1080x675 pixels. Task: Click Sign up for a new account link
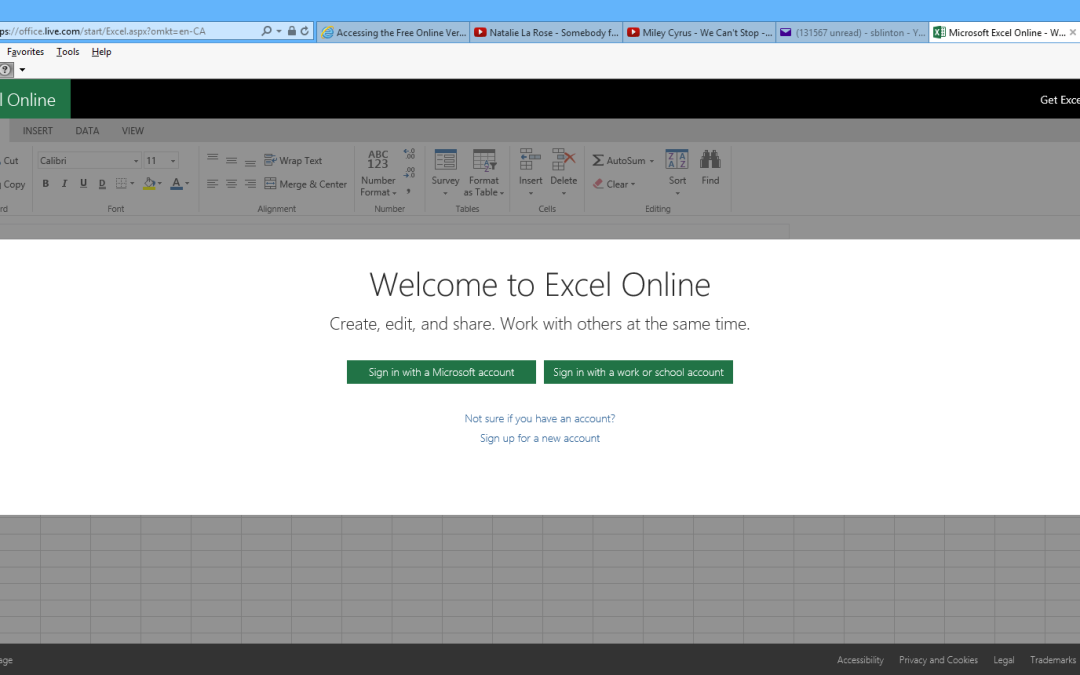click(540, 438)
